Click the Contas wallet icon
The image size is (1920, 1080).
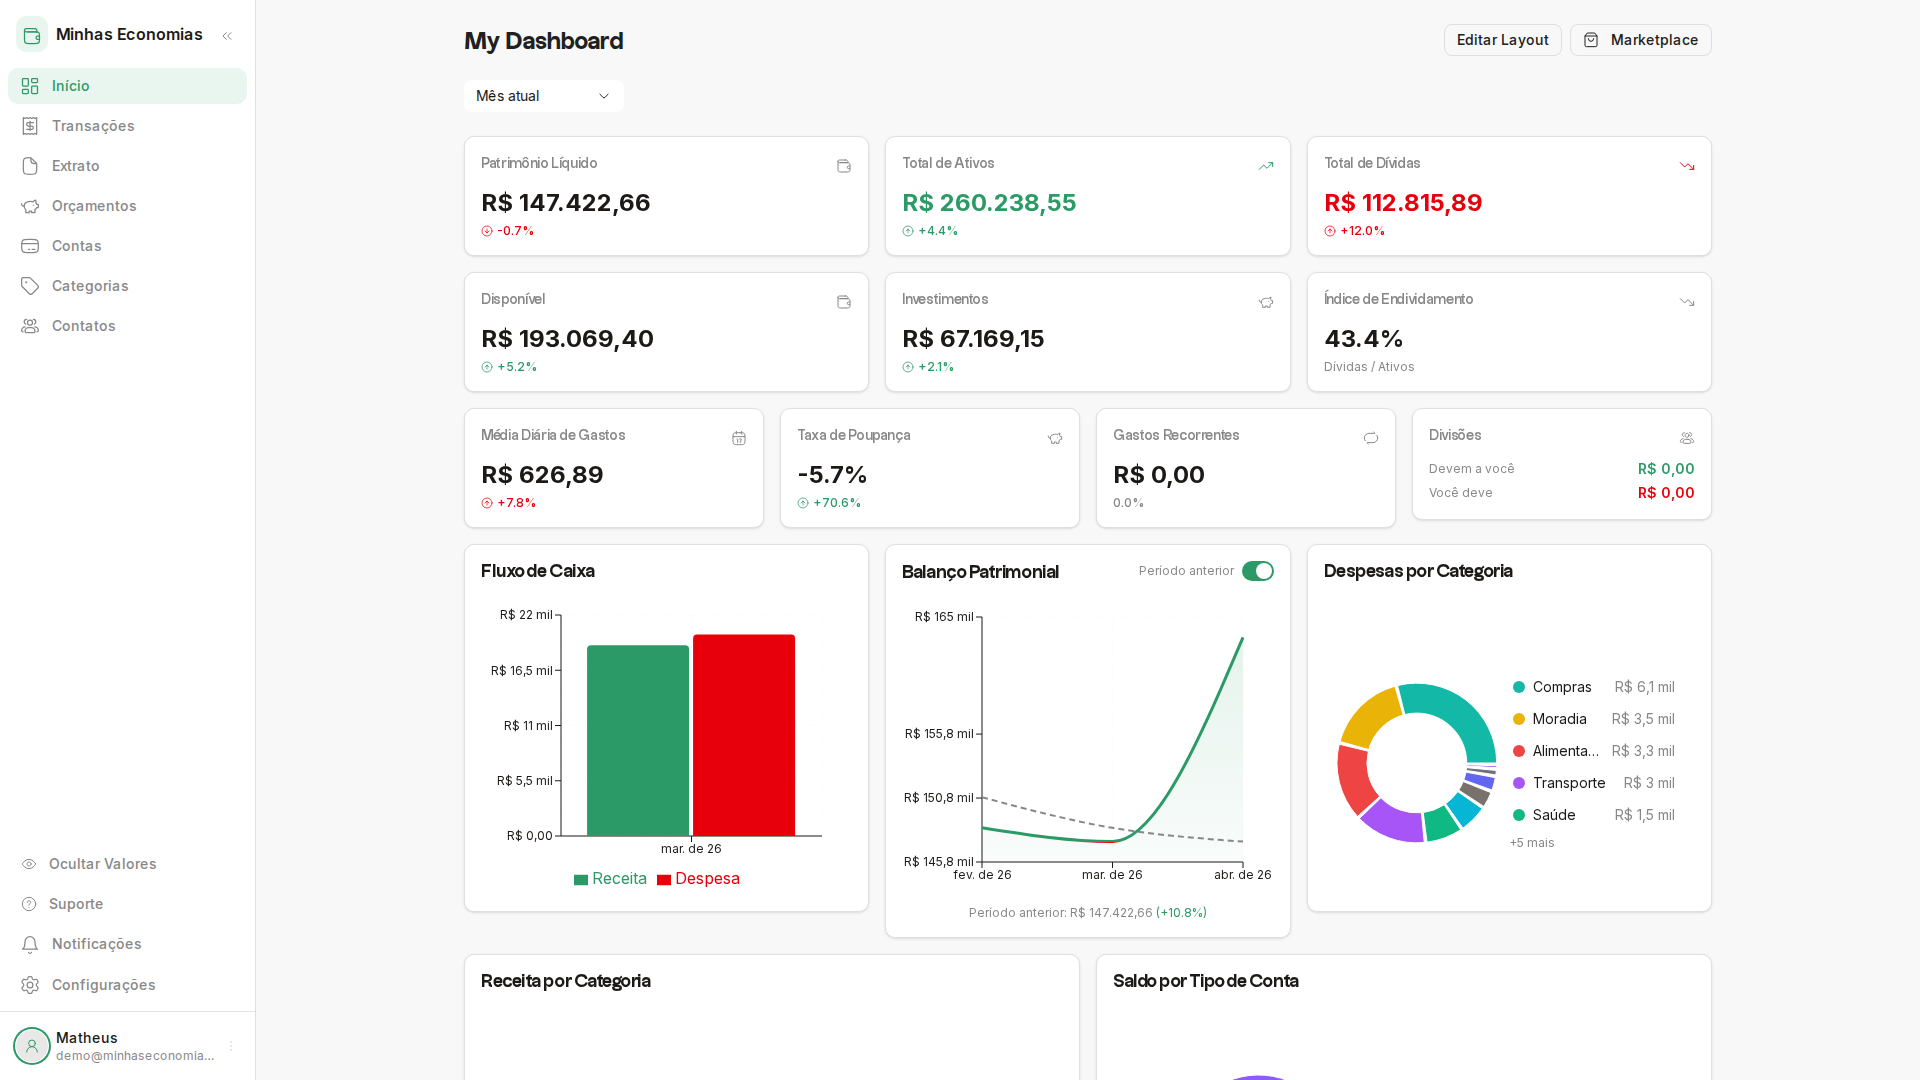pos(30,246)
